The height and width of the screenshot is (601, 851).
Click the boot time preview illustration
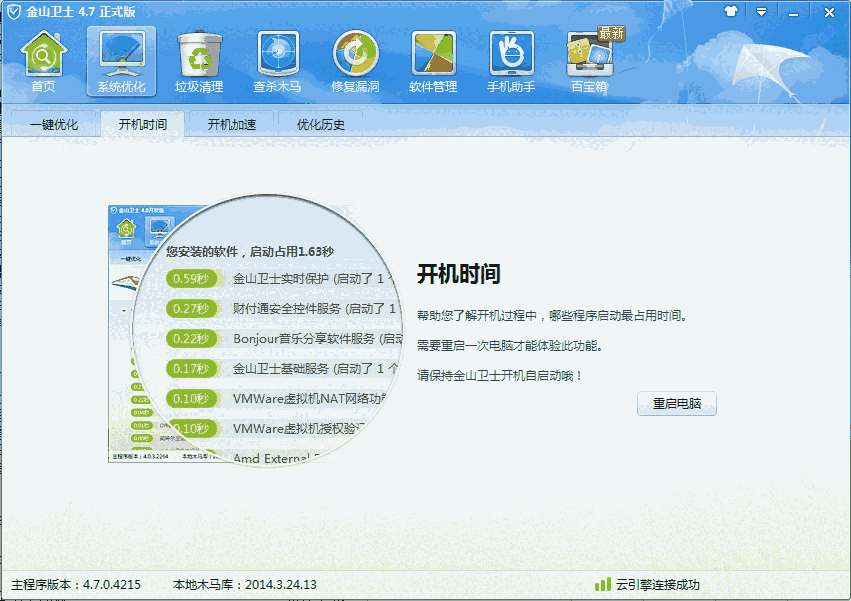tap(256, 330)
